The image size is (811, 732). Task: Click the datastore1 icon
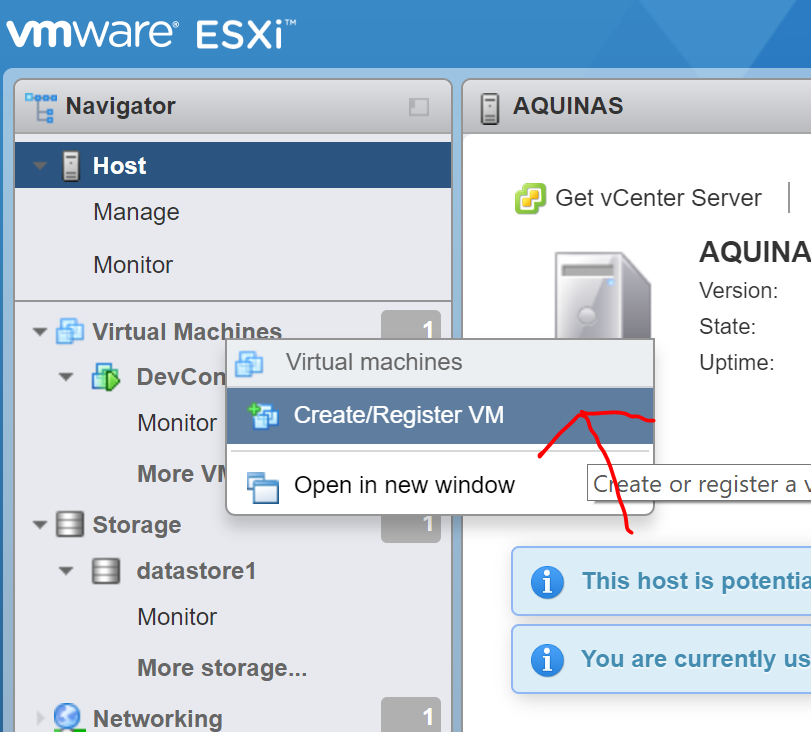pyautogui.click(x=106, y=571)
